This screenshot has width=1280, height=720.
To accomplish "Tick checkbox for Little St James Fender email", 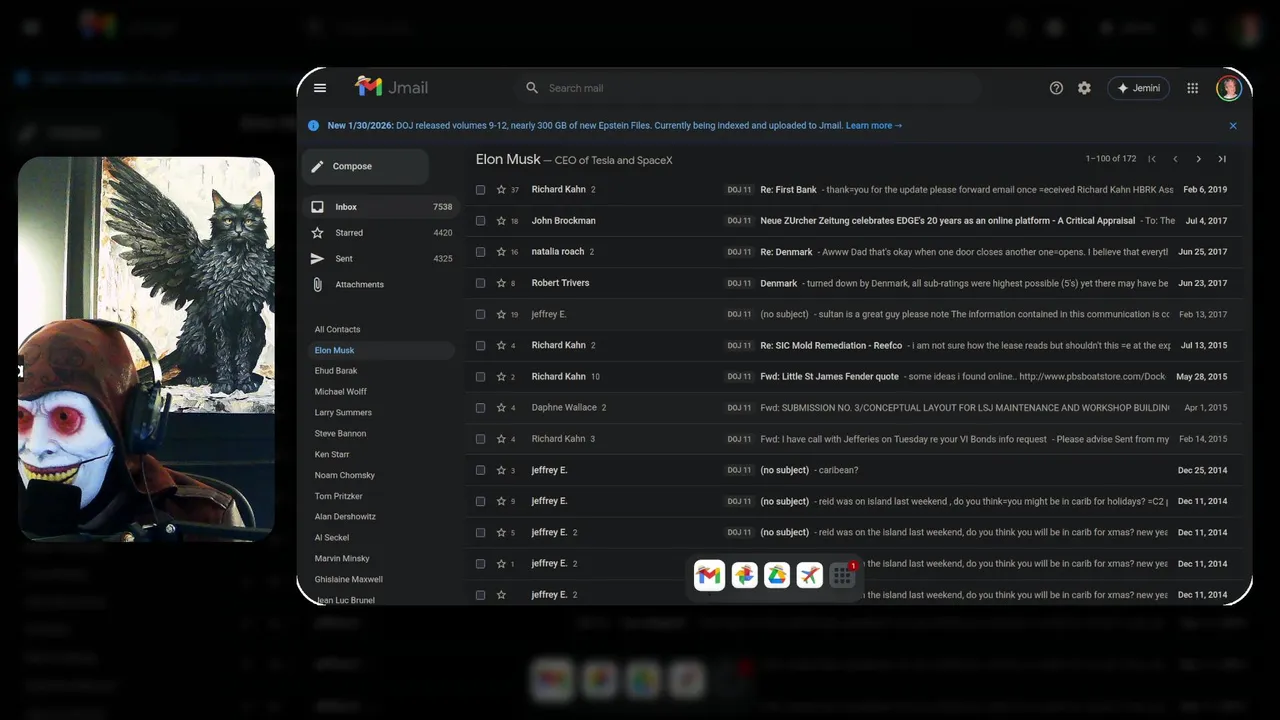I will click(x=480, y=377).
